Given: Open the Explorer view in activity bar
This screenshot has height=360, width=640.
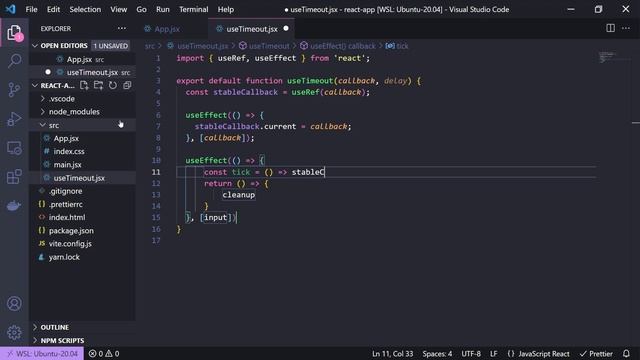Looking at the screenshot, I should (14, 33).
